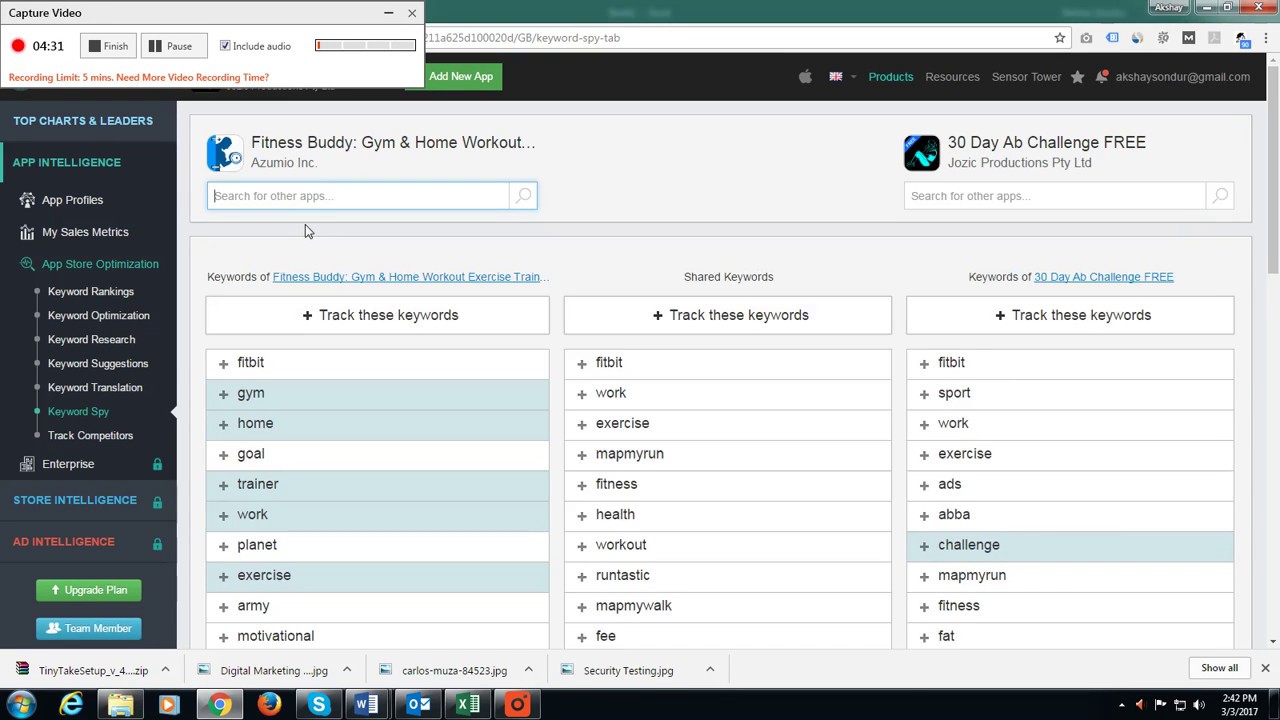Click search magnifier under 30 Day Ab Challenge
Viewport: 1280px width, 720px height.
[x=1219, y=196]
